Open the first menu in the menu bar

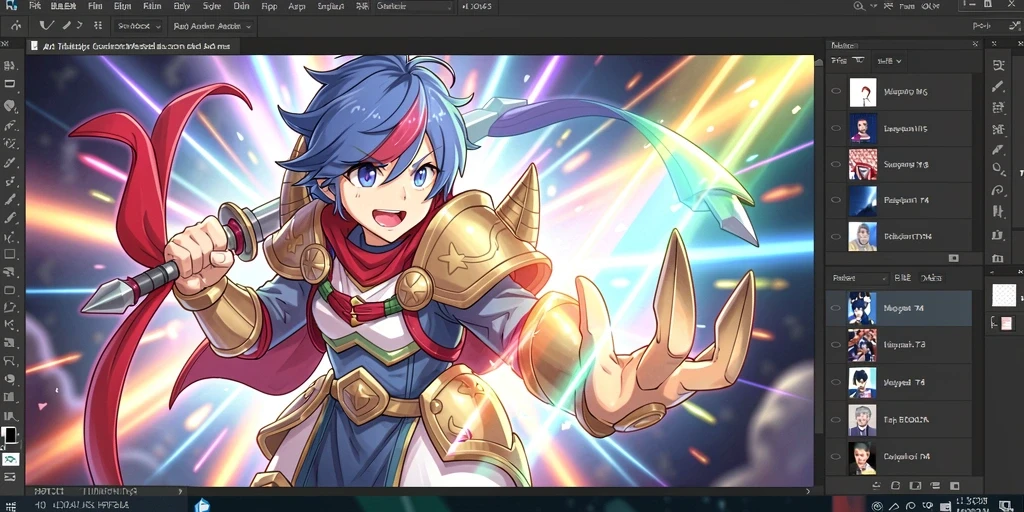tap(34, 6)
